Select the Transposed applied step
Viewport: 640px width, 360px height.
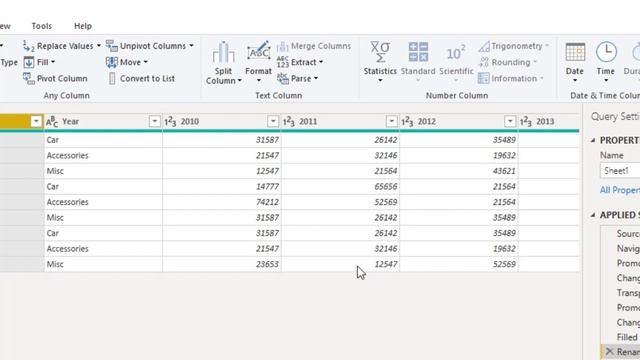tap(628, 293)
